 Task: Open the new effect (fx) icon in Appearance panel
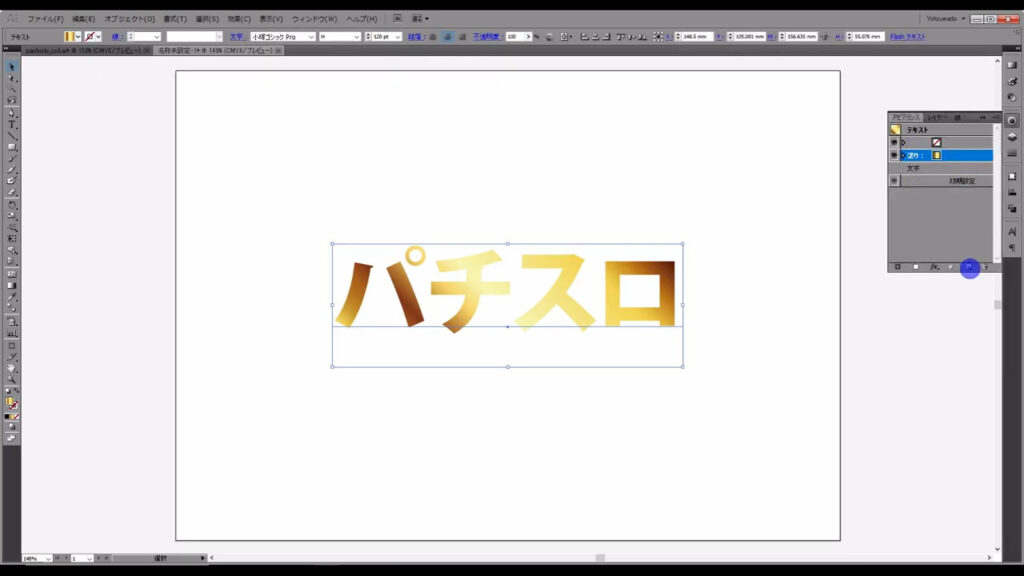point(935,268)
